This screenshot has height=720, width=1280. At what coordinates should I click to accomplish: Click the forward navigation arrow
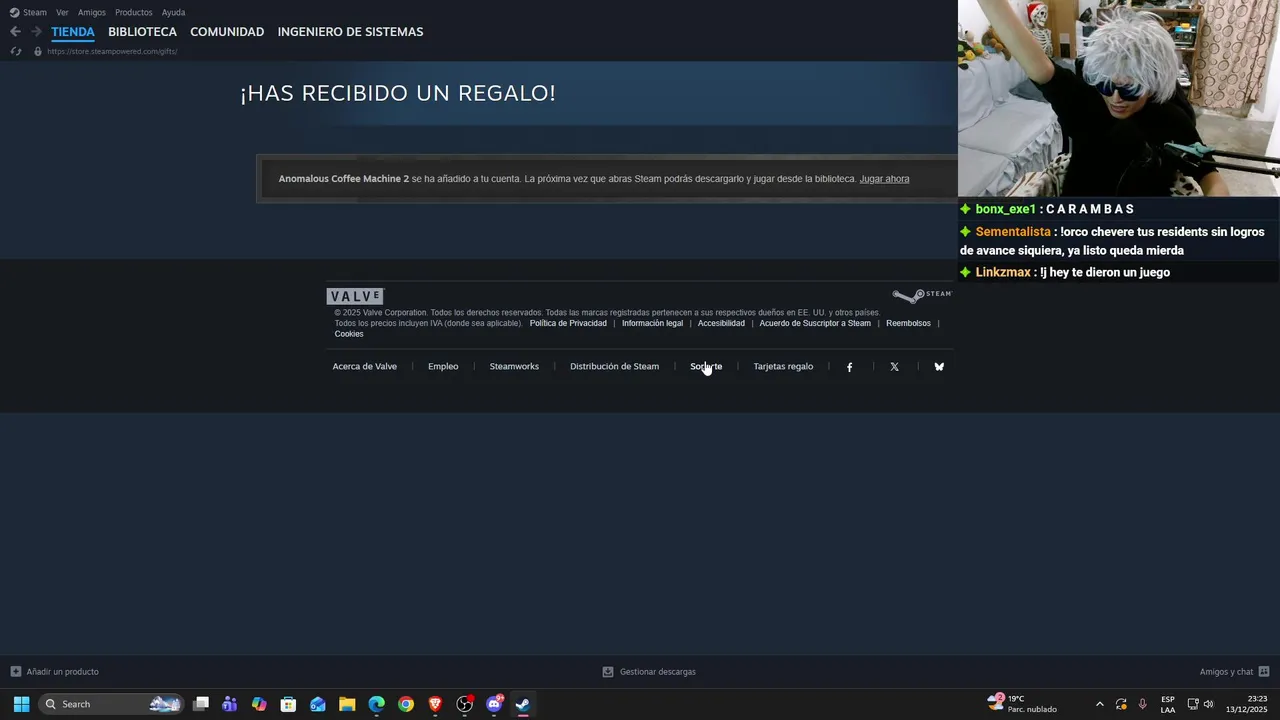click(36, 32)
